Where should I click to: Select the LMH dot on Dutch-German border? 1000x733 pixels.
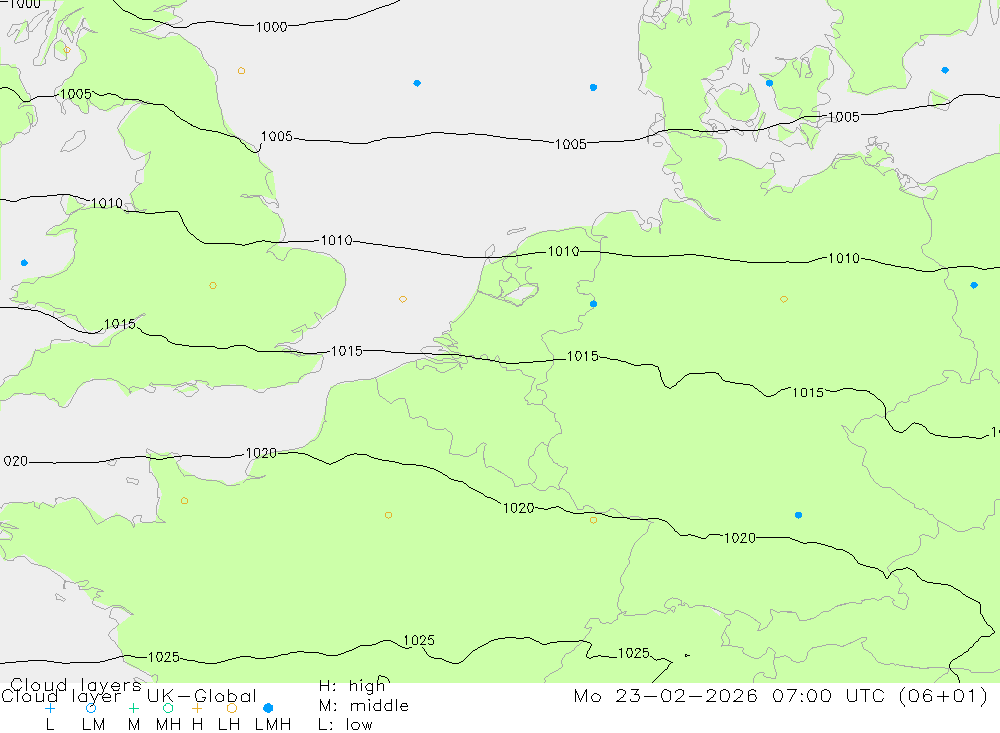coord(594,304)
